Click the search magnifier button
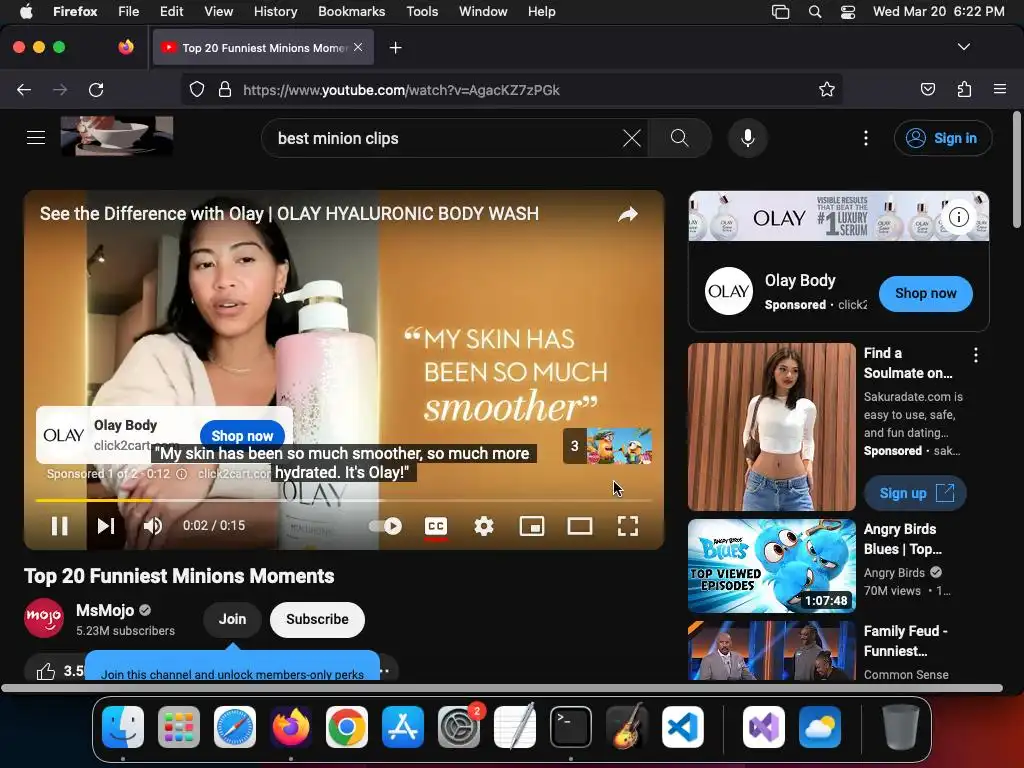This screenshot has width=1024, height=768. [680, 138]
